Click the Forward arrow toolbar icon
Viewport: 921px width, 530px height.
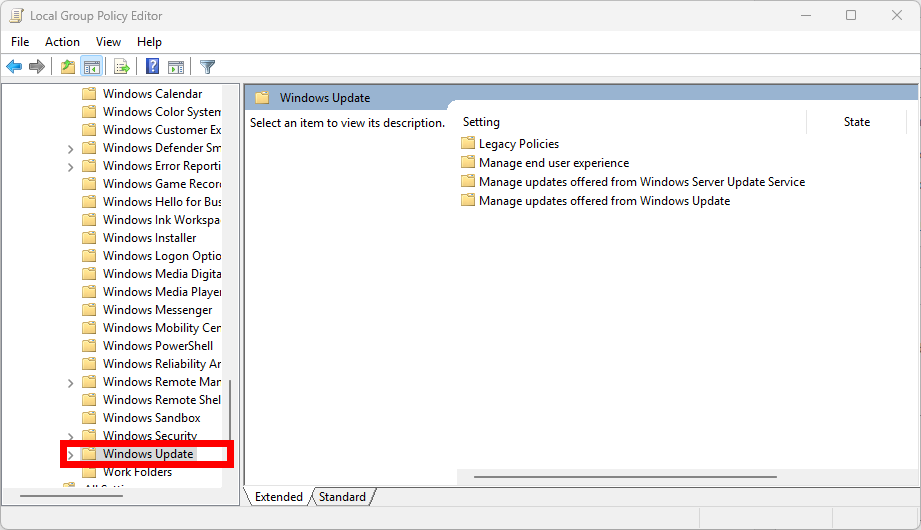pyautogui.click(x=37, y=67)
